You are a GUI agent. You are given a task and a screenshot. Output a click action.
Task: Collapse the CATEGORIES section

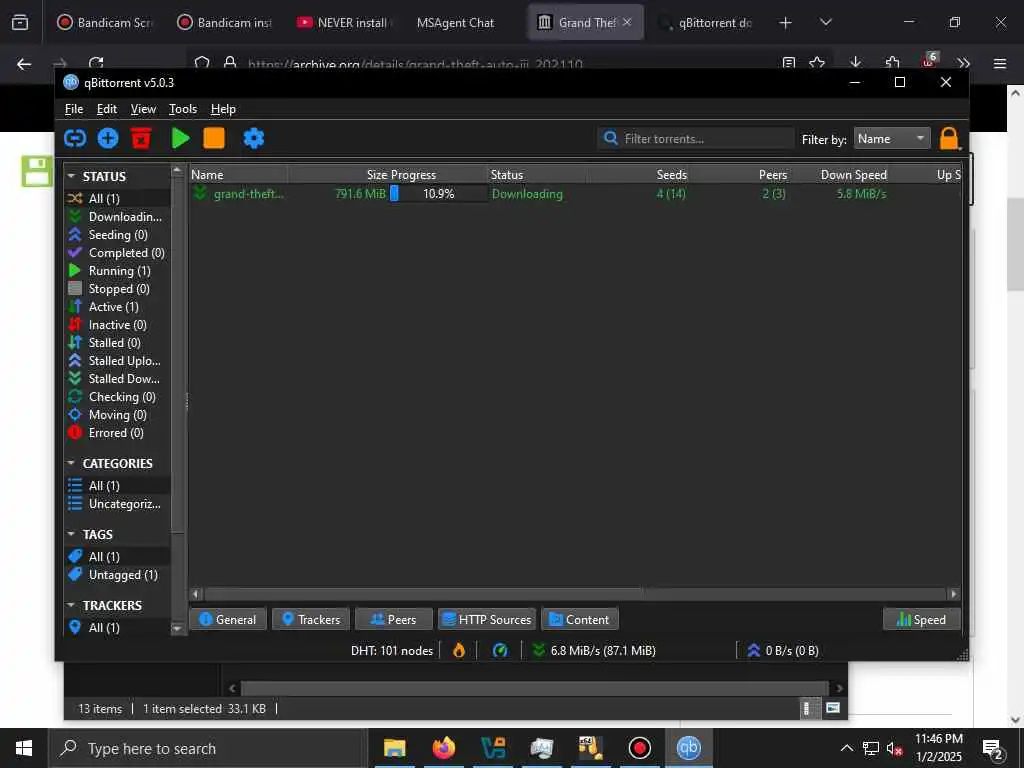[71, 463]
